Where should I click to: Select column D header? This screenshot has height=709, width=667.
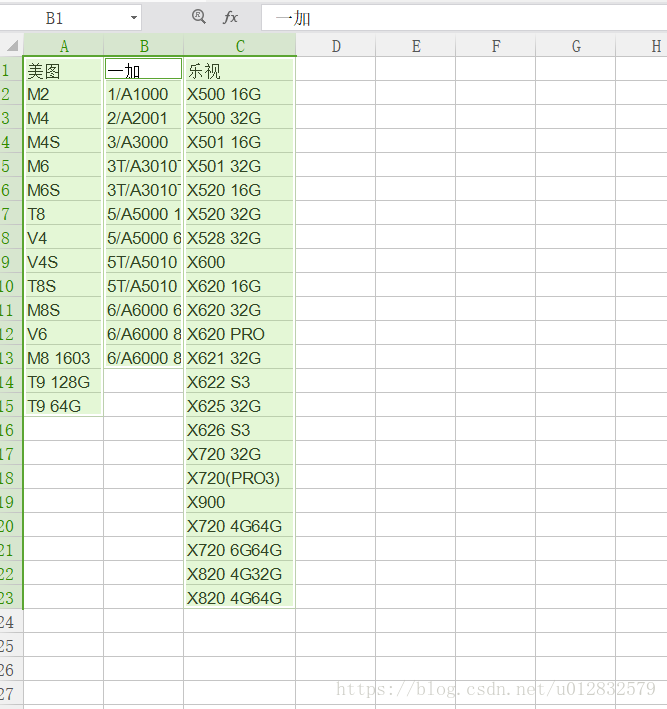[336, 46]
